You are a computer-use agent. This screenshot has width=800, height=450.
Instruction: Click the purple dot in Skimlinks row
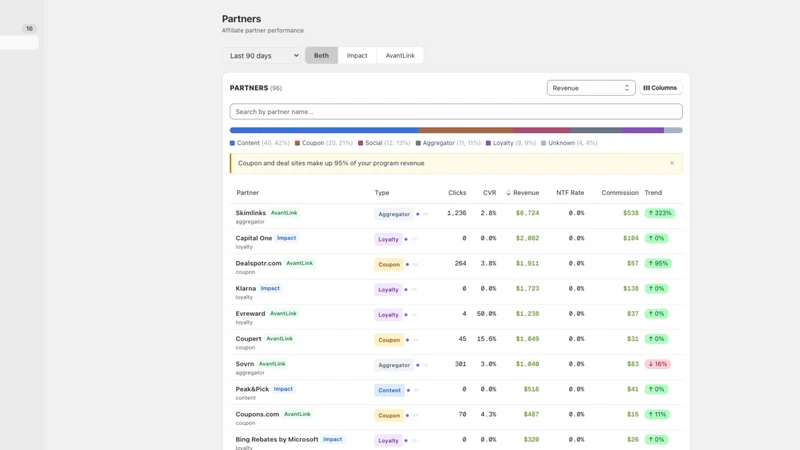418,214
